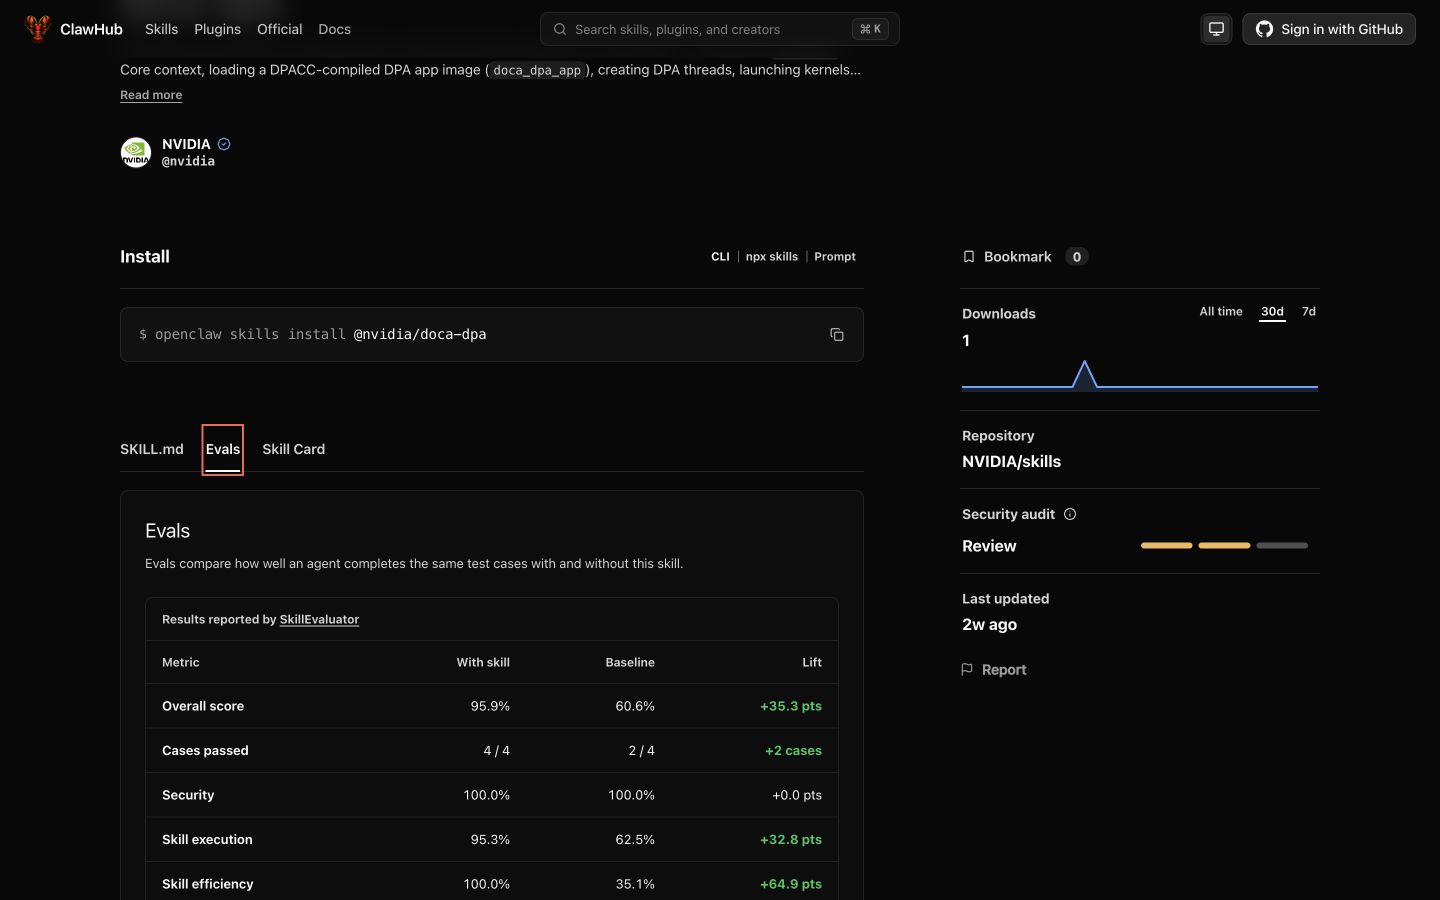Select the Prompt install option
The height and width of the screenshot is (900, 1440).
[835, 257]
